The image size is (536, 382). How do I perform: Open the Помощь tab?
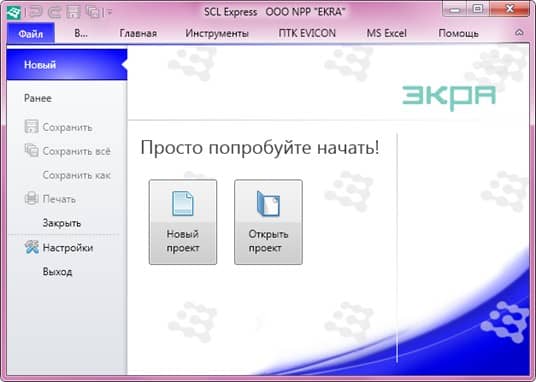[458, 34]
